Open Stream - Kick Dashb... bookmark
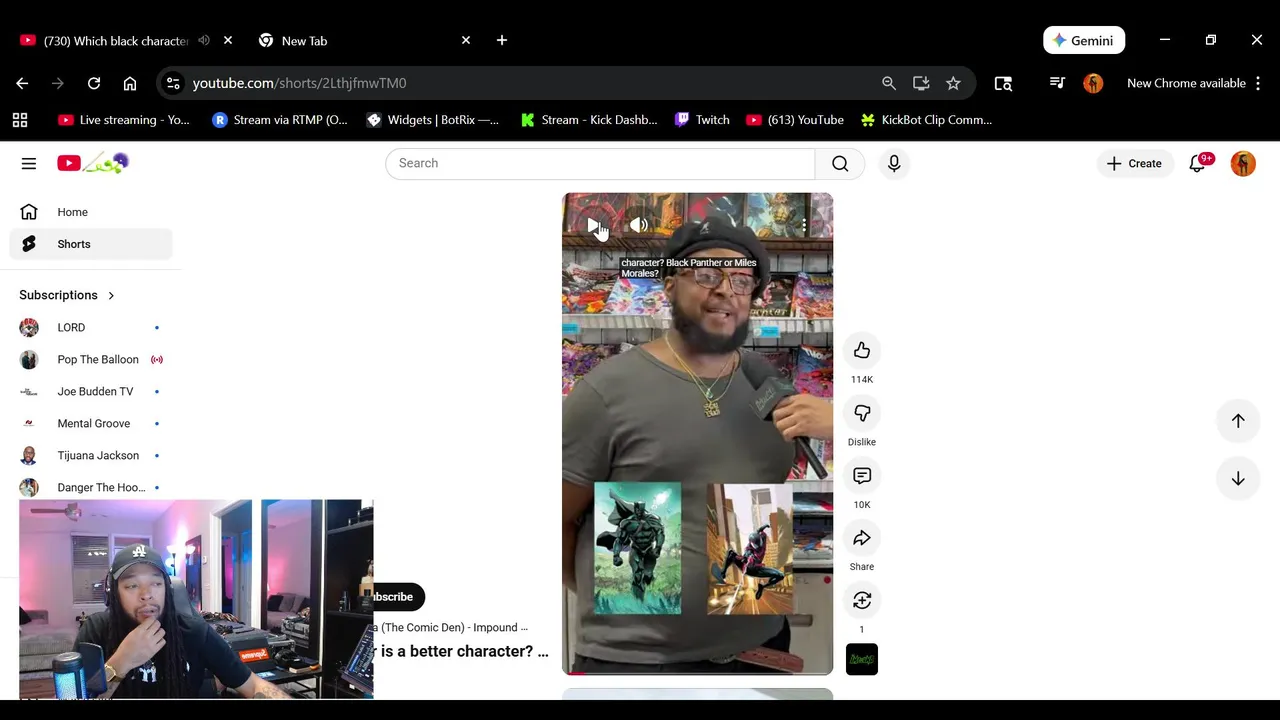 [x=589, y=120]
